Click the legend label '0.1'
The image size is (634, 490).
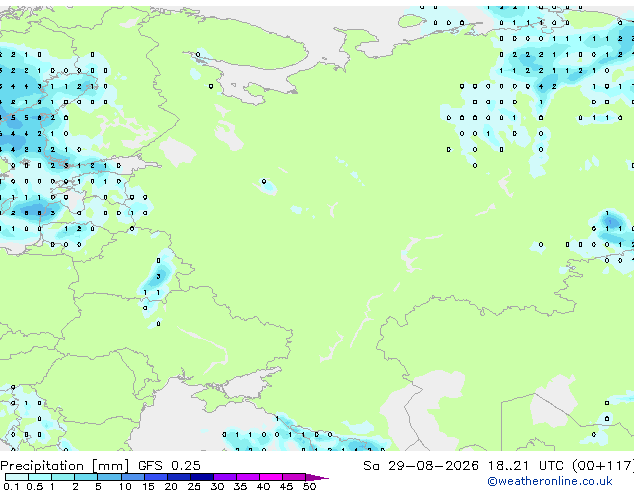click(11, 486)
